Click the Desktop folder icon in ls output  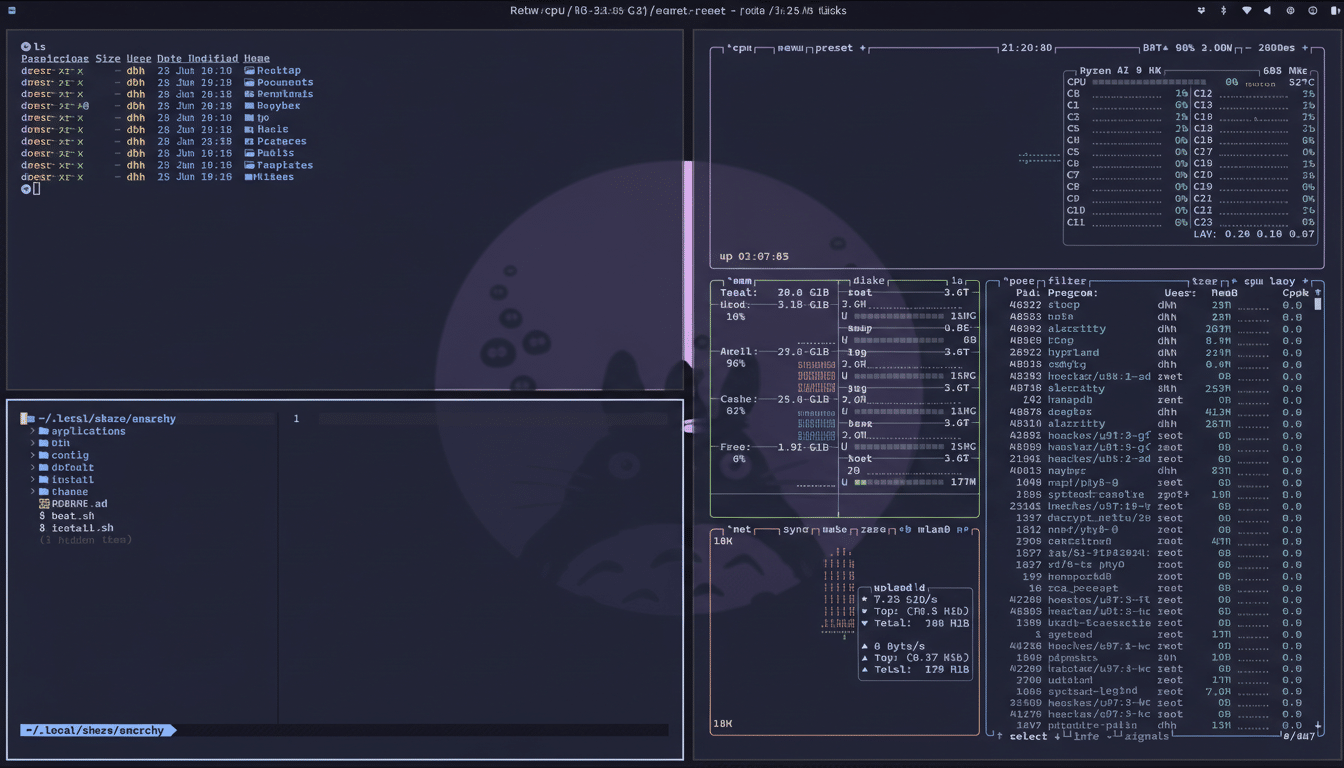pyautogui.click(x=248, y=70)
